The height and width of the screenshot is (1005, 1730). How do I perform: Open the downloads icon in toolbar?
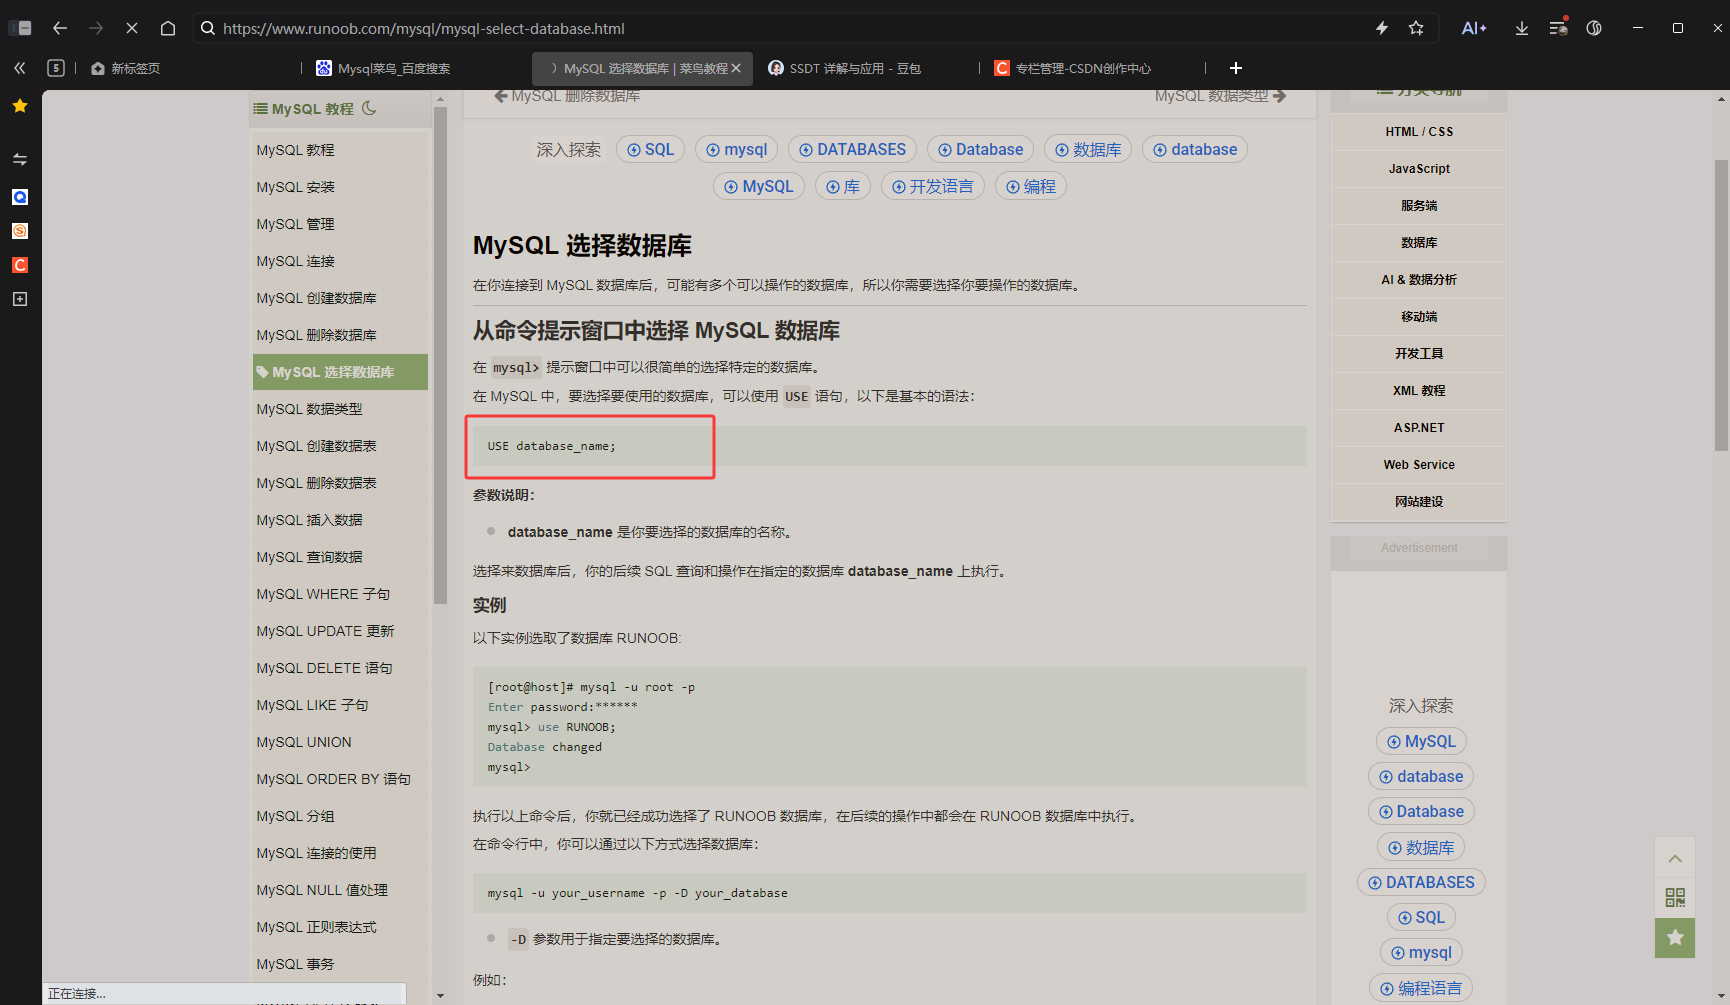point(1522,28)
